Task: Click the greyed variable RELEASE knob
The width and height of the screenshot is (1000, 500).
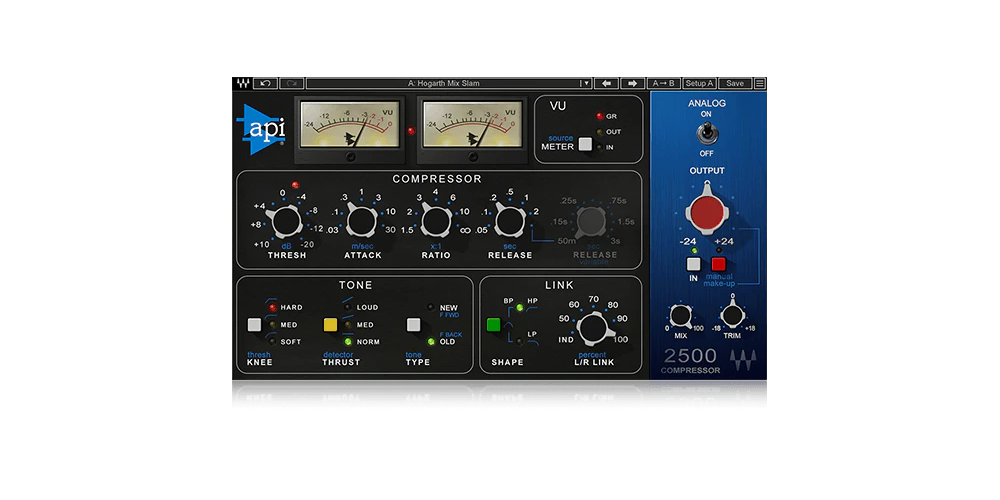Action: (591, 221)
